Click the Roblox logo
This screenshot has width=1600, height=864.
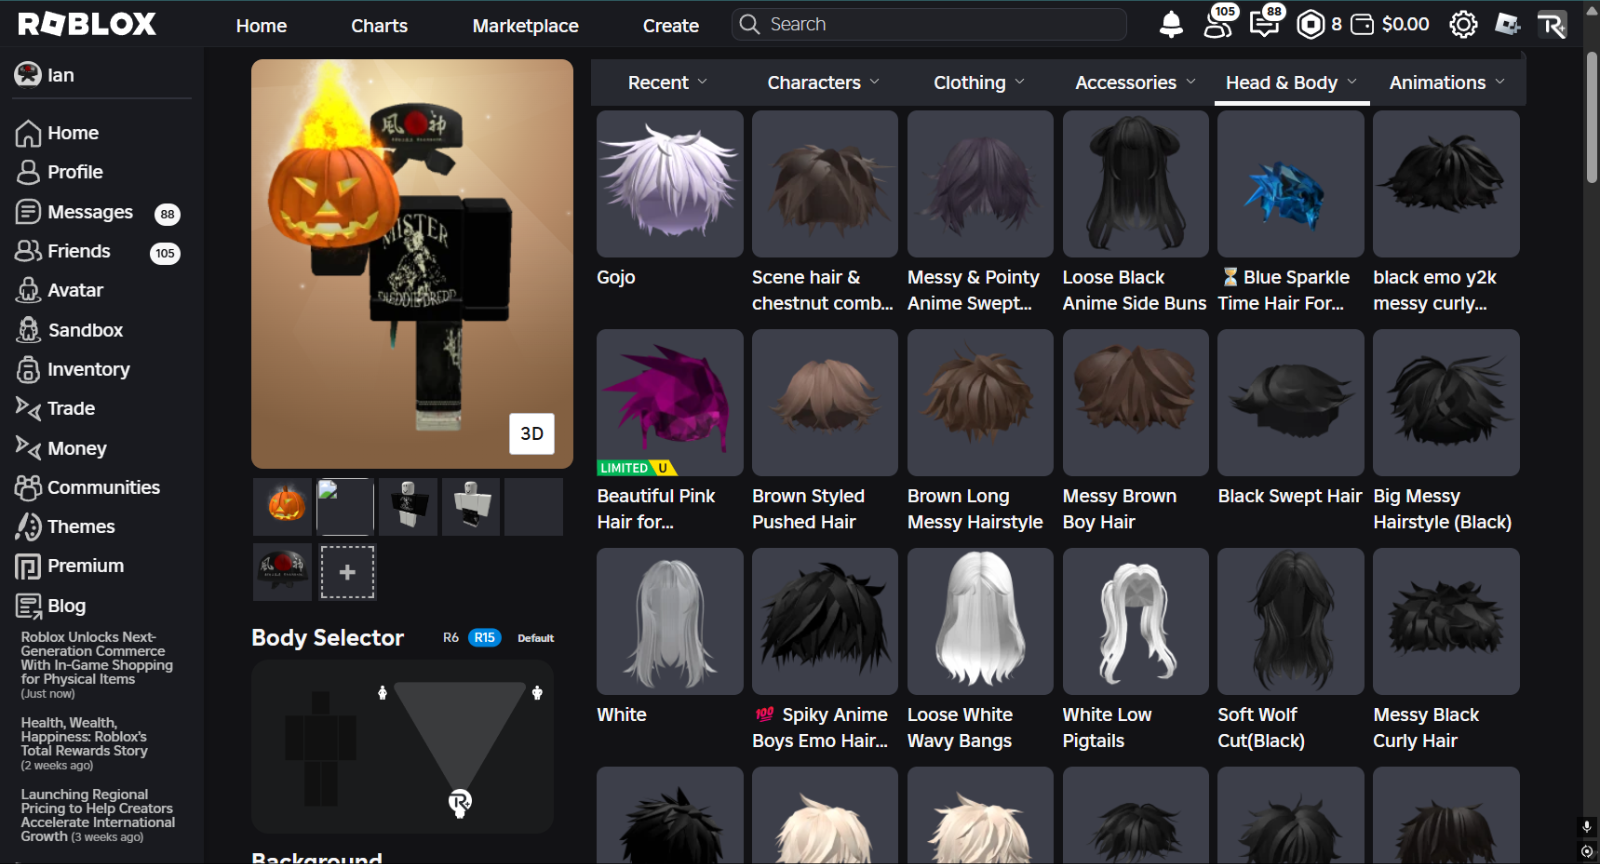coord(87,24)
